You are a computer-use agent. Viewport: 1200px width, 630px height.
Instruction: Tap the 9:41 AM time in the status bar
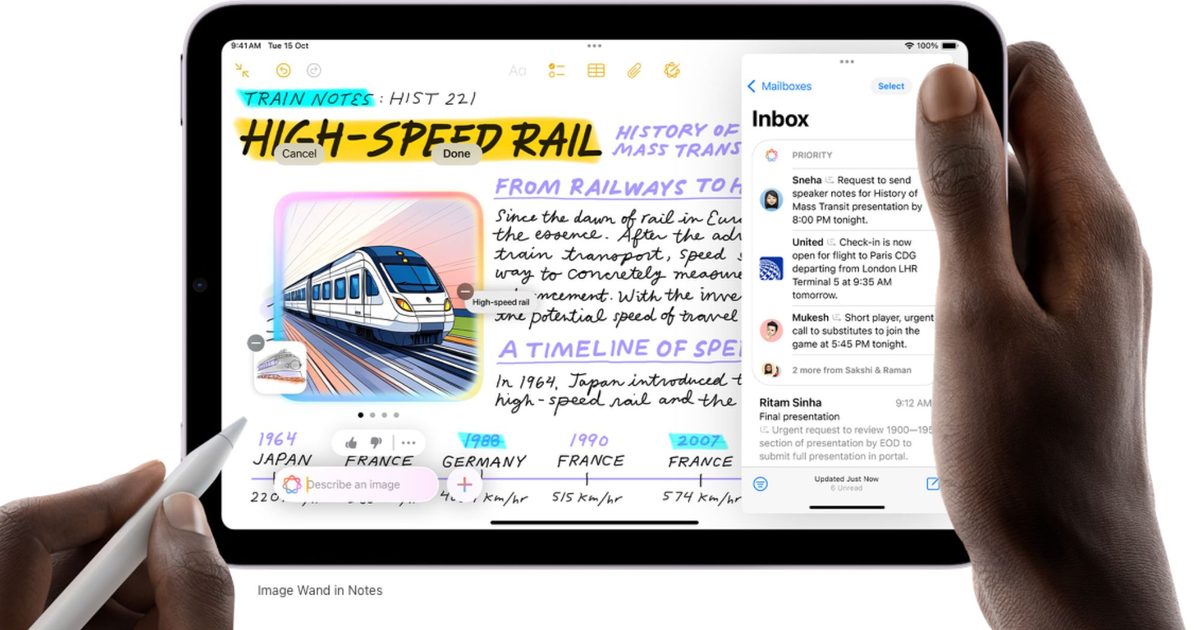point(246,46)
